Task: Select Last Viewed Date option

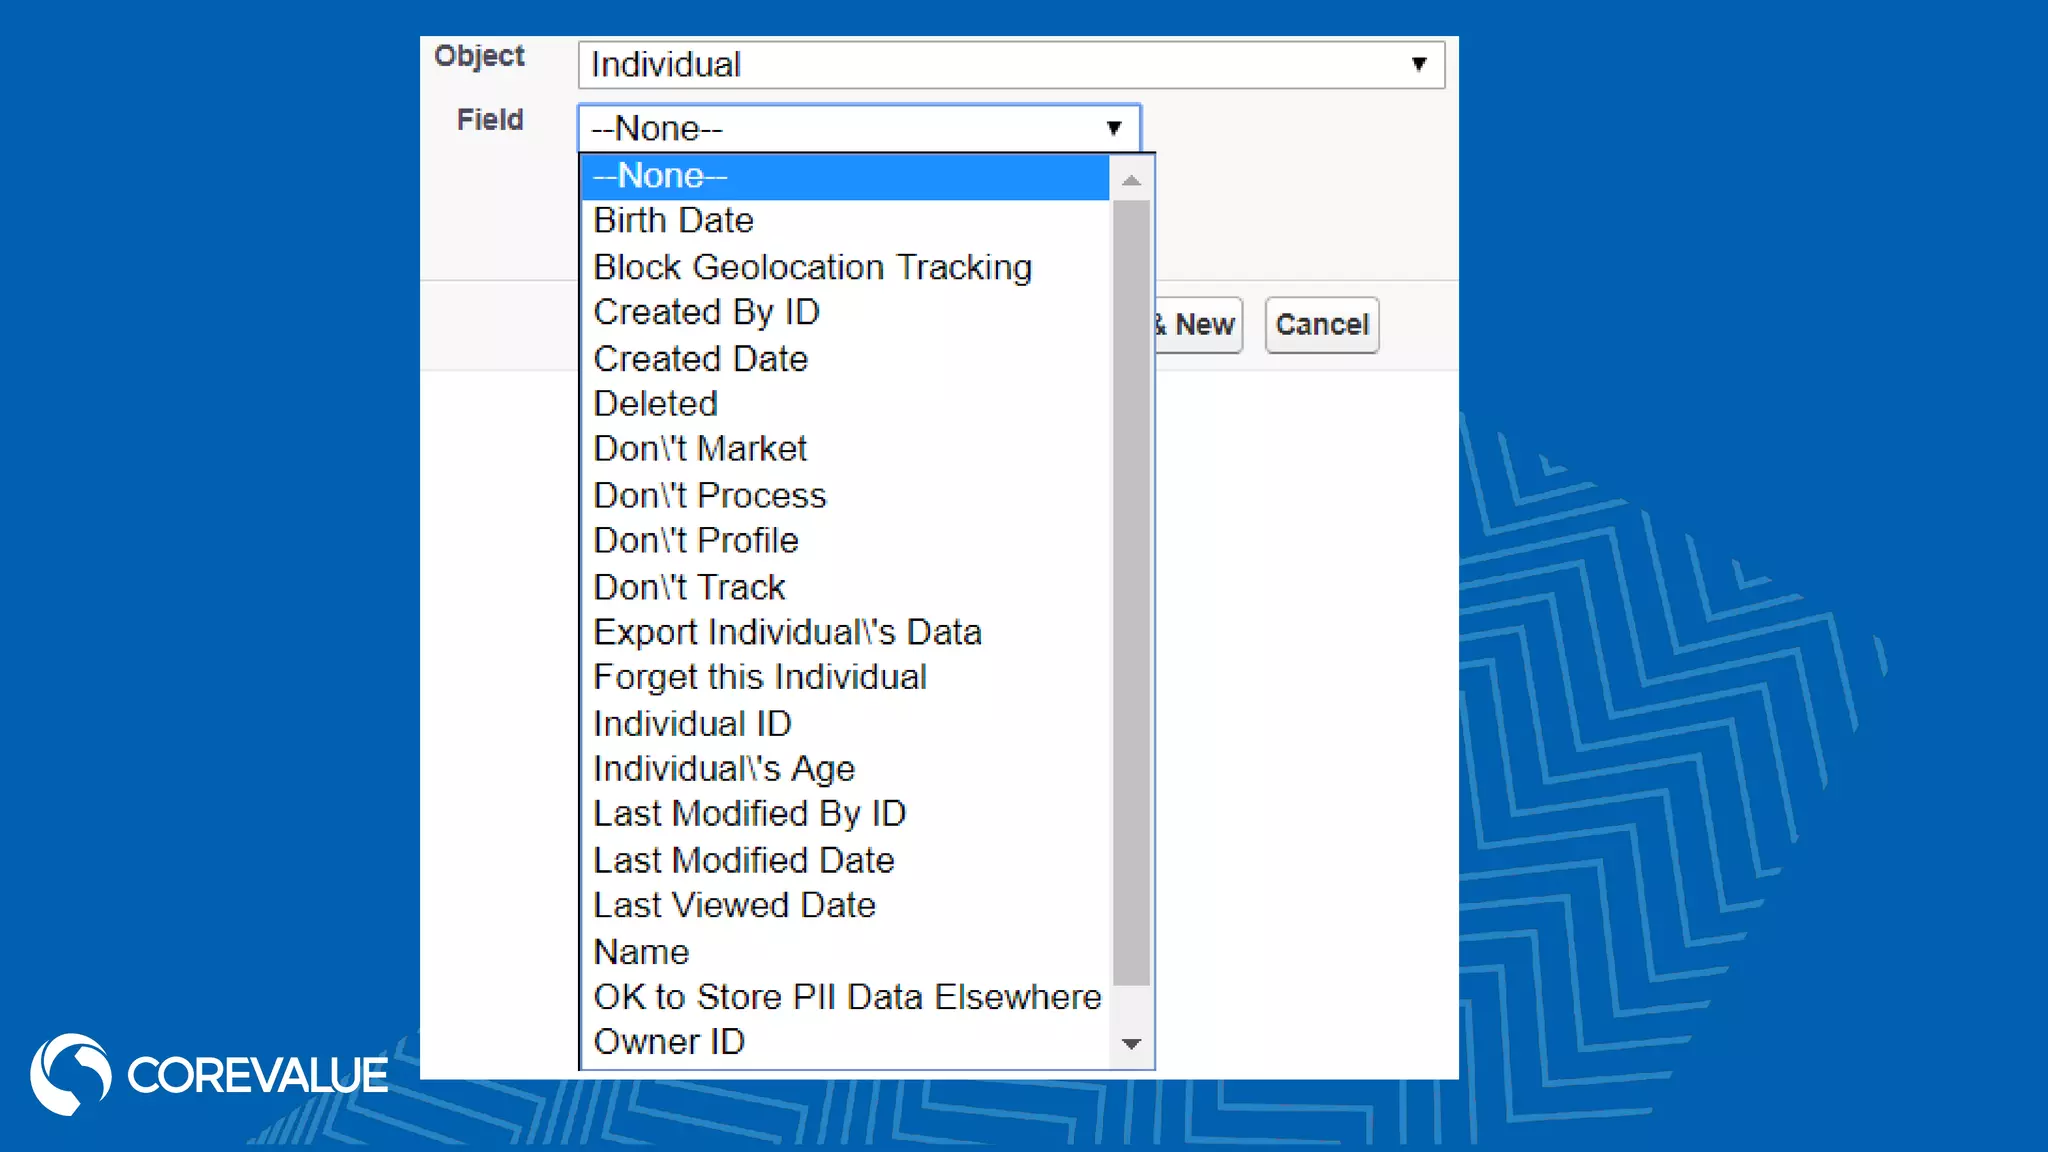Action: pos(734,906)
